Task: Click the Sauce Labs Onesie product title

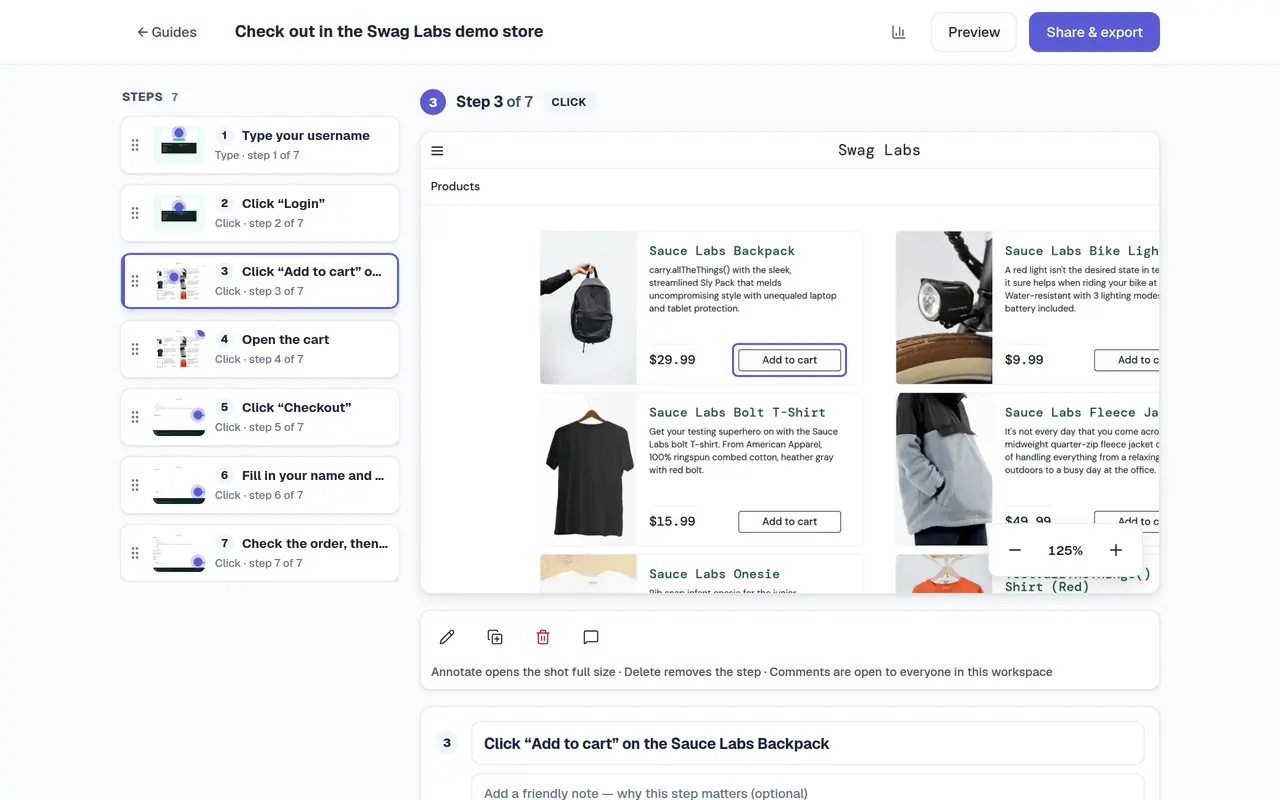Action: point(714,574)
